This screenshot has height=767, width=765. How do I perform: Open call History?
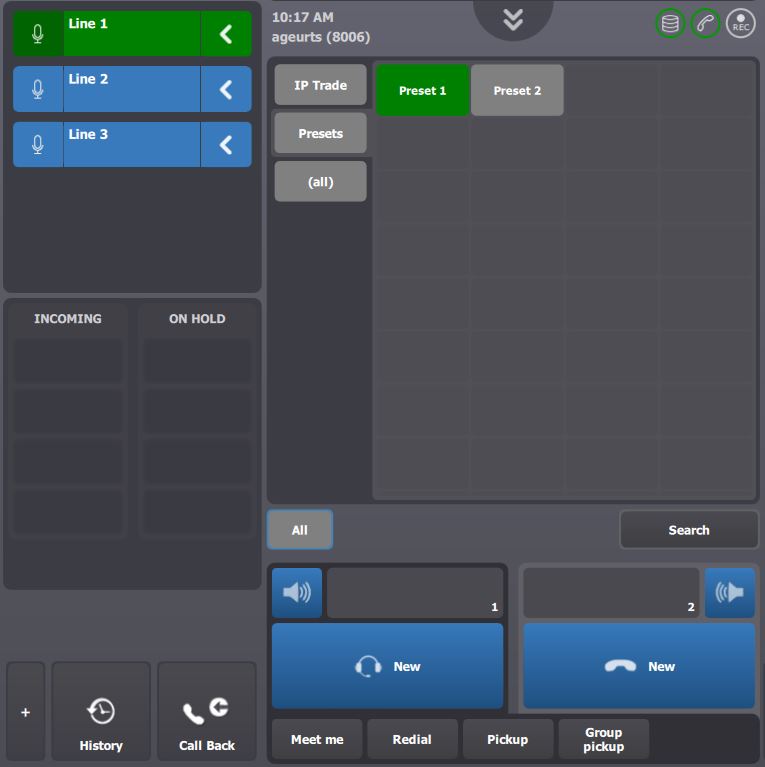101,712
